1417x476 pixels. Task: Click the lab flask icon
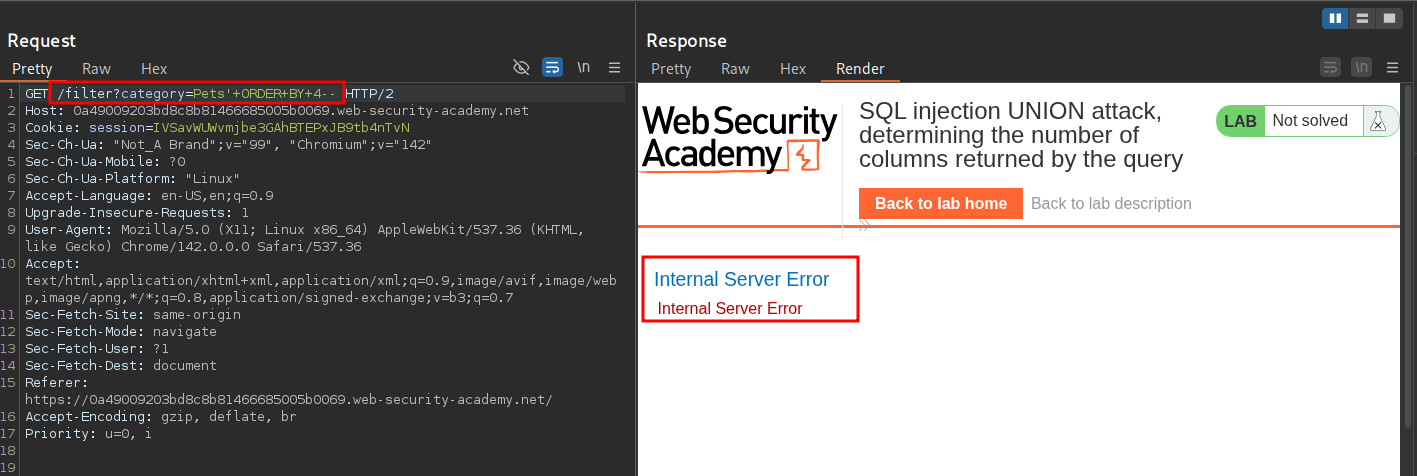pos(1379,122)
